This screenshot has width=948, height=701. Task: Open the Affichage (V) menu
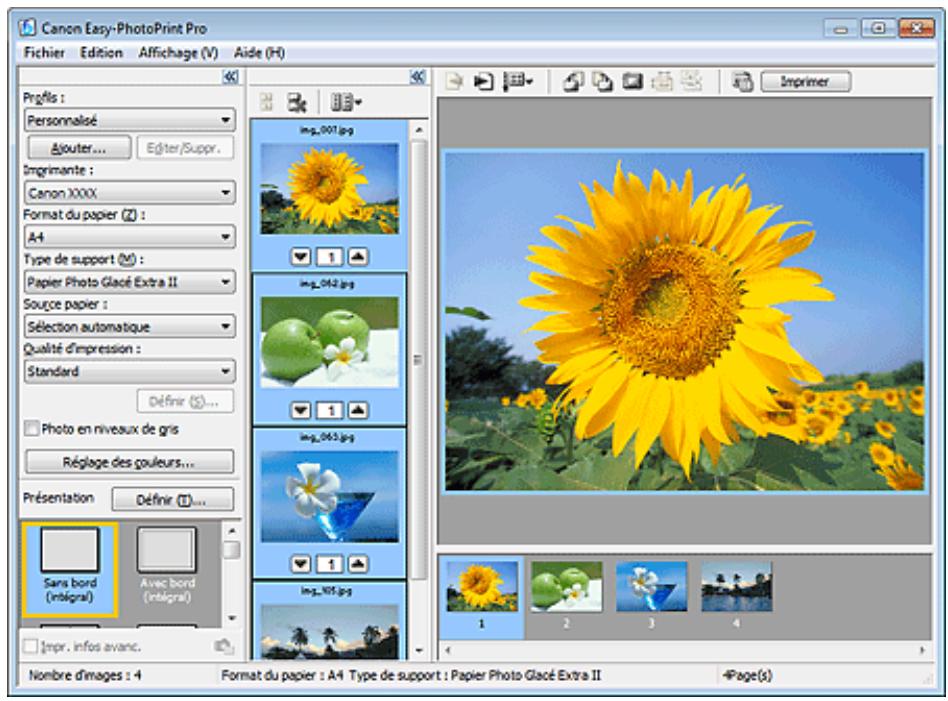[x=178, y=53]
